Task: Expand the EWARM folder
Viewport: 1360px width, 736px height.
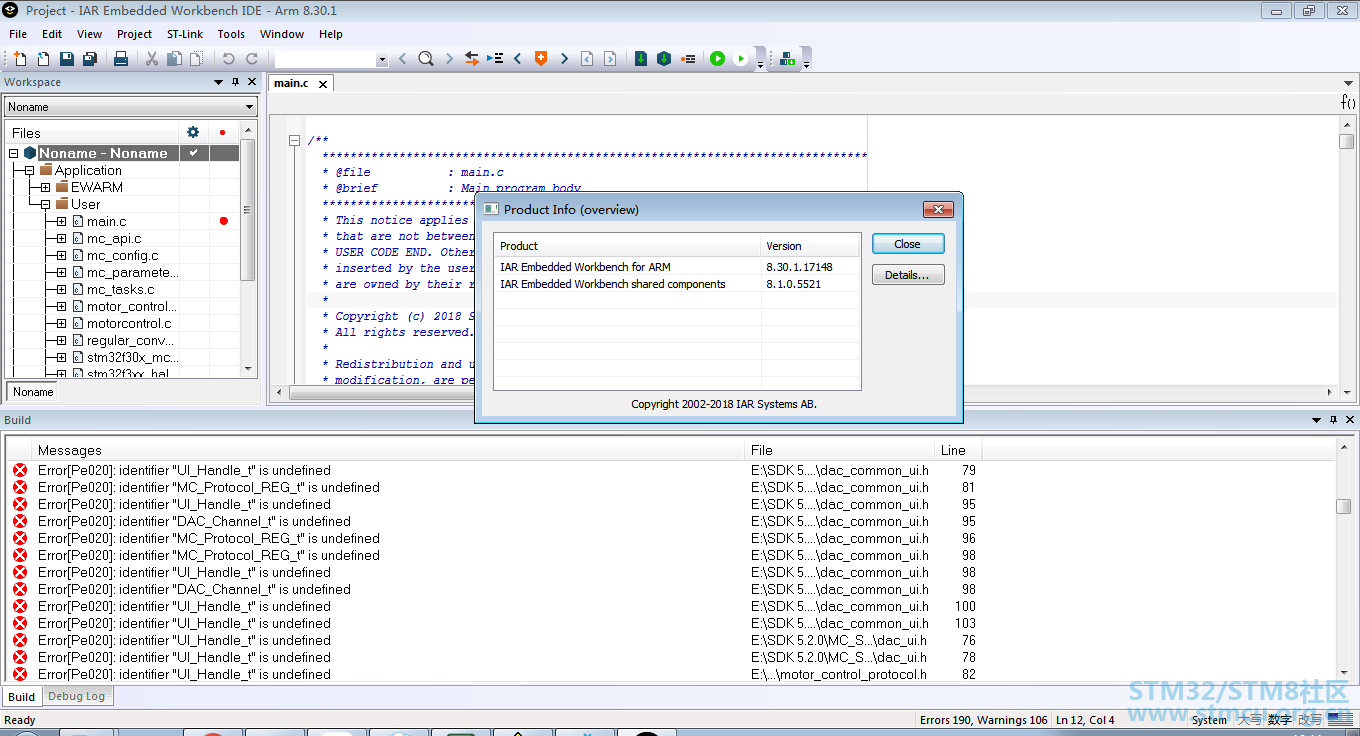Action: 46,187
